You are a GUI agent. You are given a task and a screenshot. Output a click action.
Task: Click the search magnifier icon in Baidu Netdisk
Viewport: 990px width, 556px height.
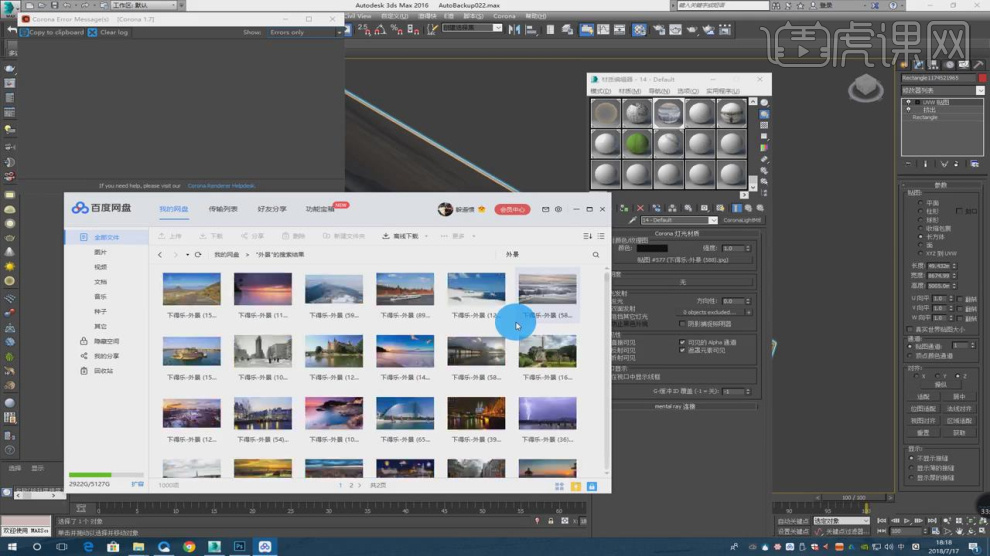point(595,254)
